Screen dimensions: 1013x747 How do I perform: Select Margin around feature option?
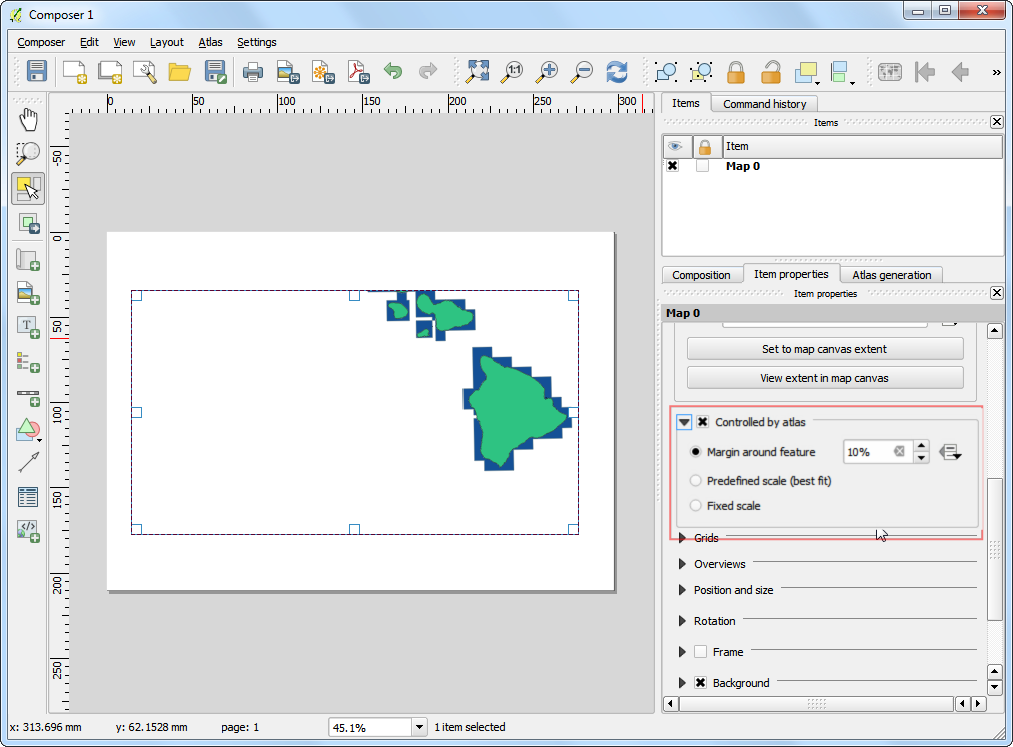click(695, 452)
